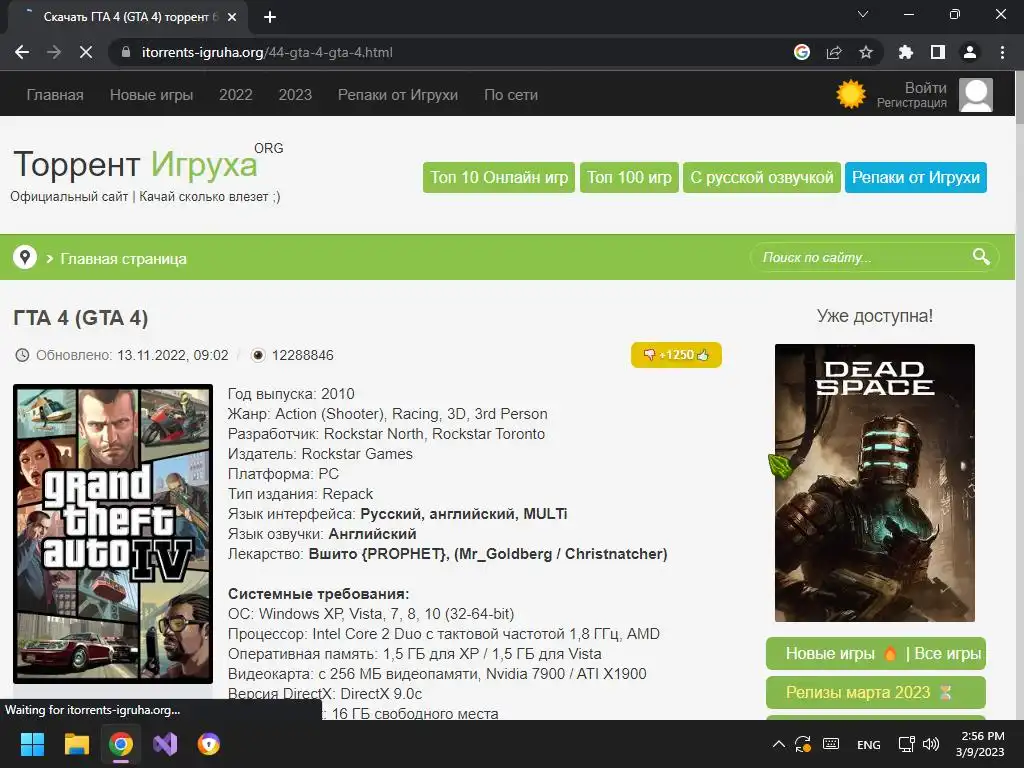Click the Войти login link
This screenshot has width=1024, height=768.
[925, 88]
